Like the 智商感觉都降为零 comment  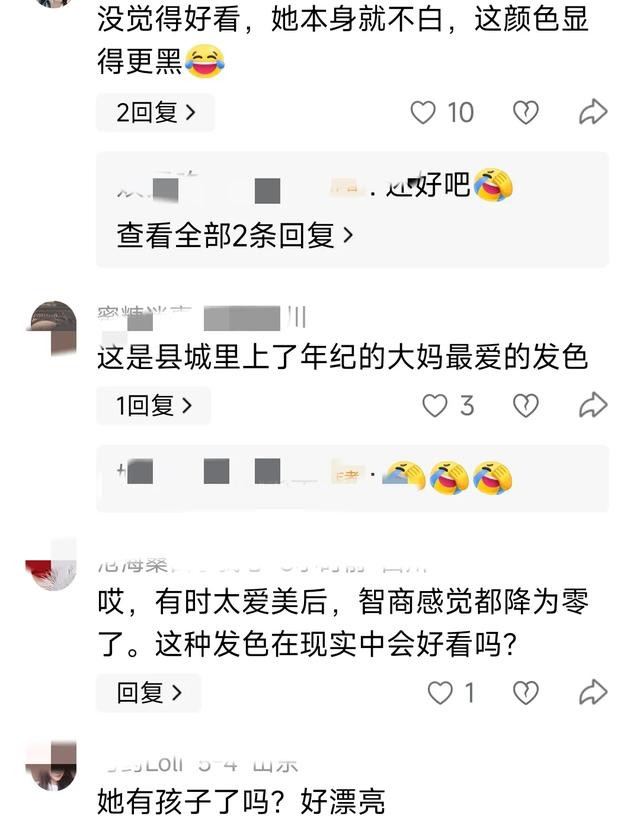coord(440,693)
